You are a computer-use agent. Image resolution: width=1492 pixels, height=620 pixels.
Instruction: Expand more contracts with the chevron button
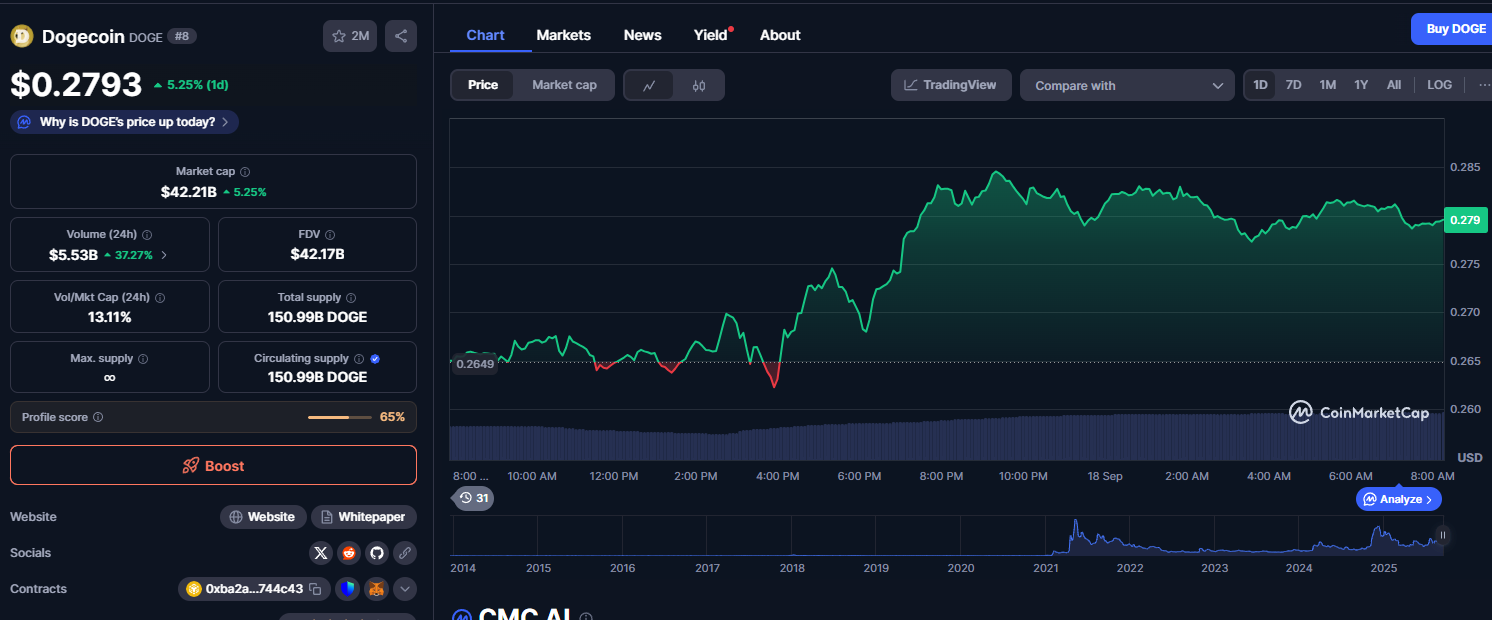pos(404,589)
